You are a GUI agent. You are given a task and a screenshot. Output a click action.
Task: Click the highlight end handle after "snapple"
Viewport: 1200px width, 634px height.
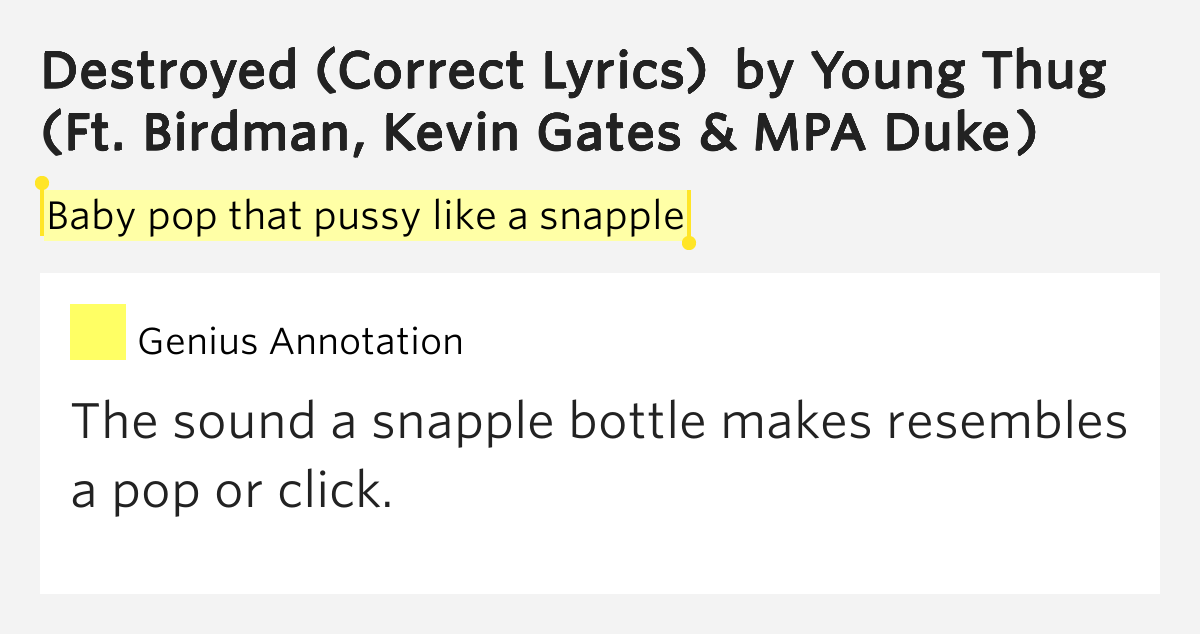pos(689,242)
